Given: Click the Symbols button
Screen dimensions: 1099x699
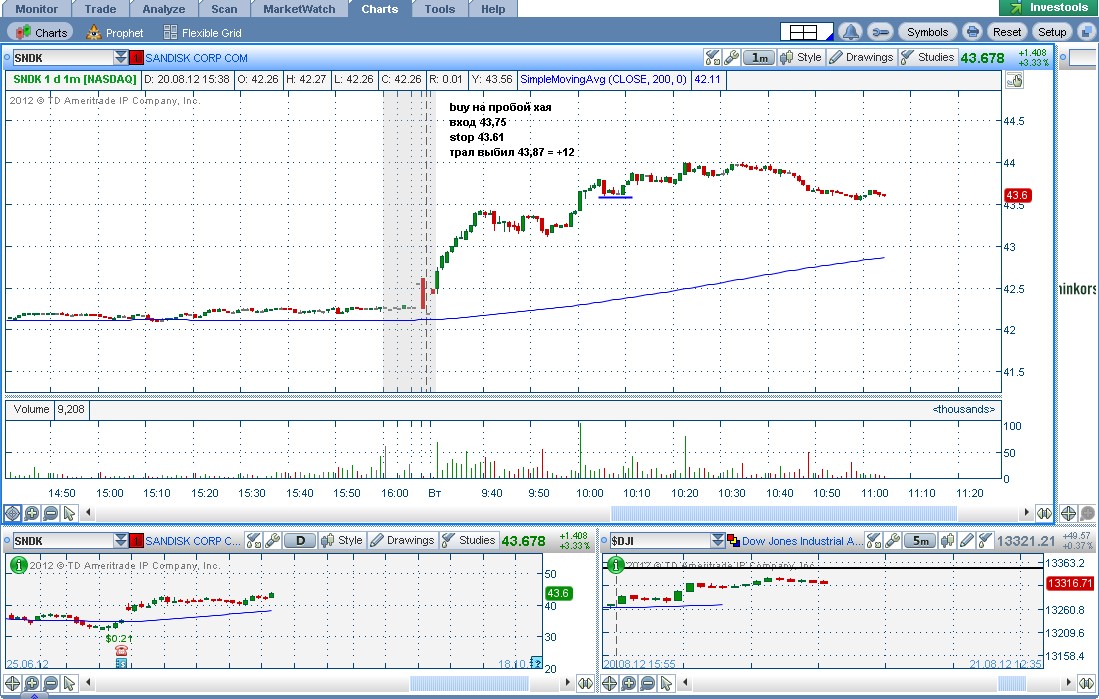Looking at the screenshot, I should pyautogui.click(x=927, y=32).
